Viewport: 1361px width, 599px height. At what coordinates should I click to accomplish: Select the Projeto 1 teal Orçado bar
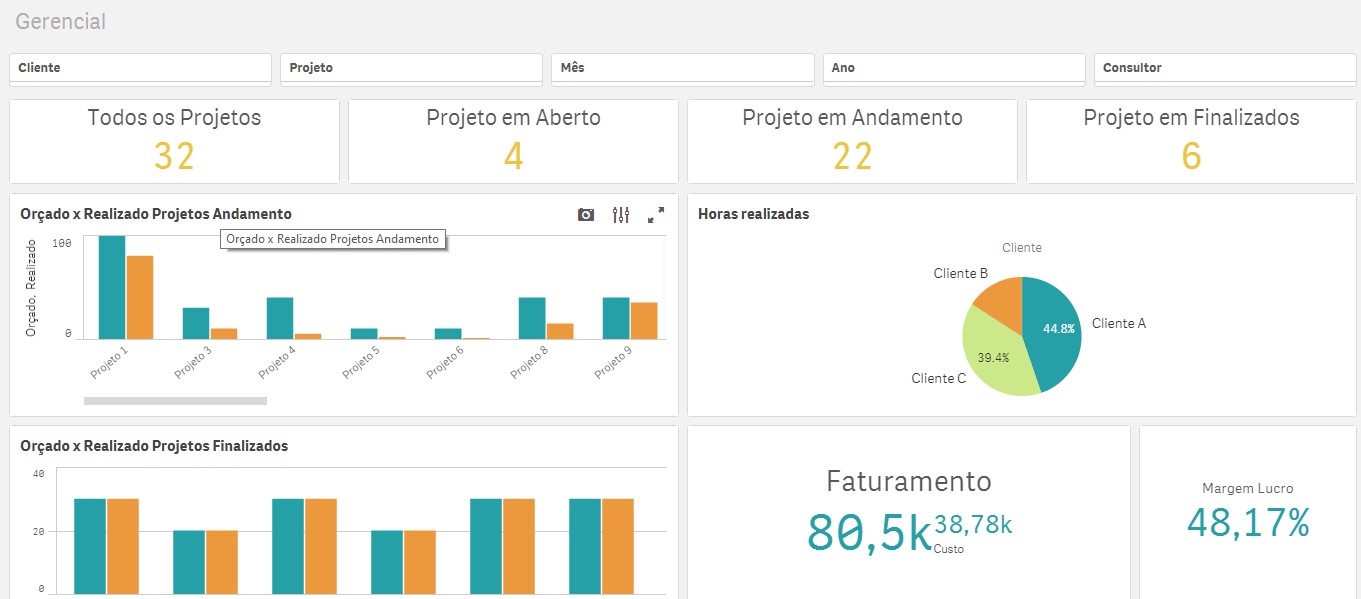[111, 288]
